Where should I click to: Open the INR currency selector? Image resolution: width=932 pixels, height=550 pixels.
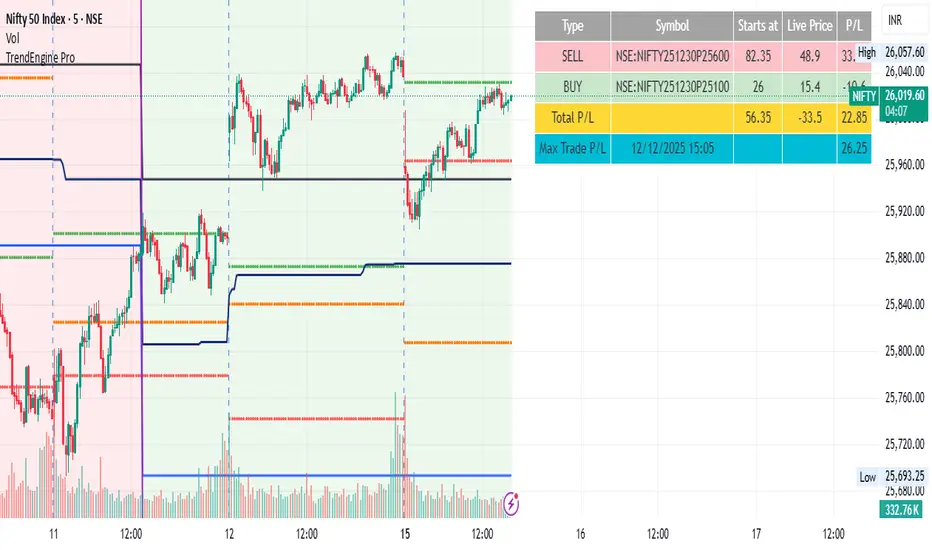coord(899,19)
